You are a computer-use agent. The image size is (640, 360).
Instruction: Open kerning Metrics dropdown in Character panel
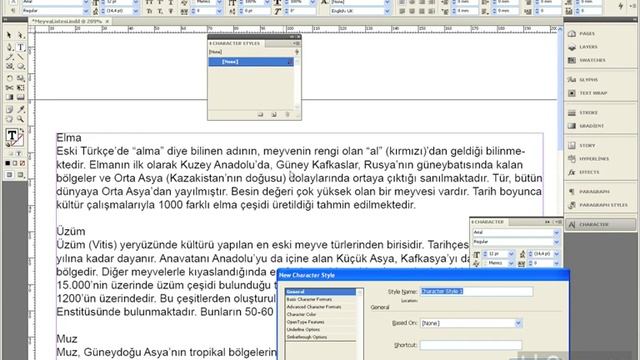511,263
